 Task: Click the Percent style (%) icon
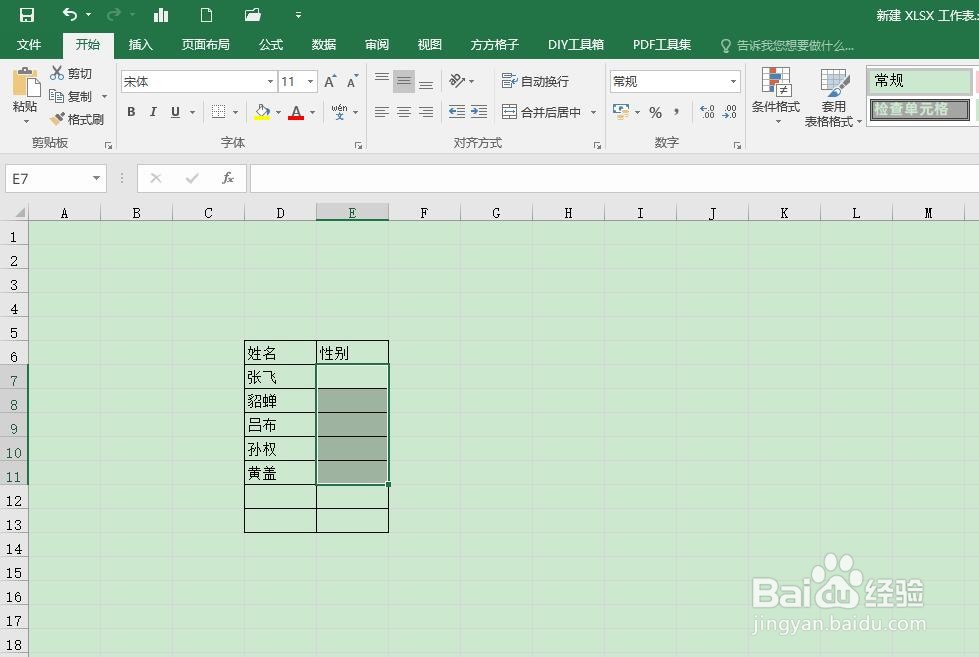[656, 112]
